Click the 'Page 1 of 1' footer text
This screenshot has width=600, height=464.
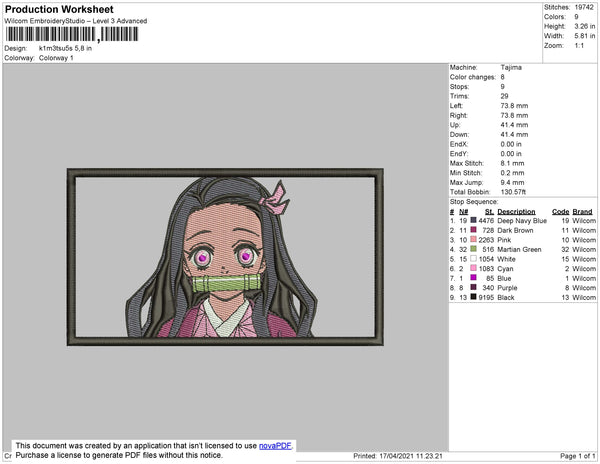click(578, 456)
